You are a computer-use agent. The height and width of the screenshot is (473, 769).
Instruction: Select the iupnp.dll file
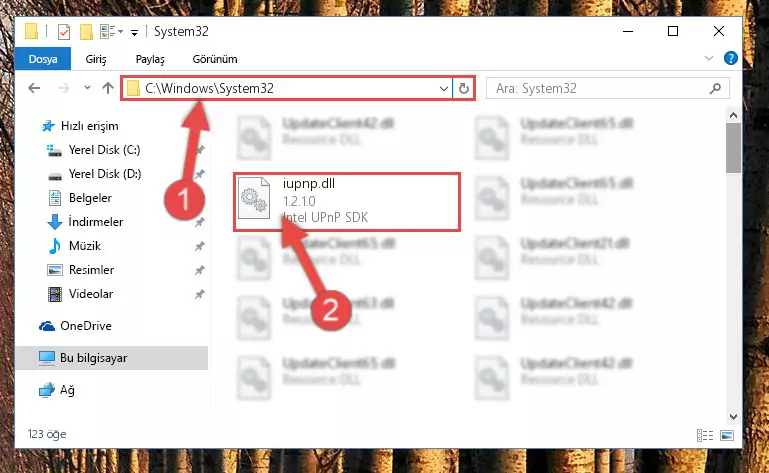(x=347, y=201)
